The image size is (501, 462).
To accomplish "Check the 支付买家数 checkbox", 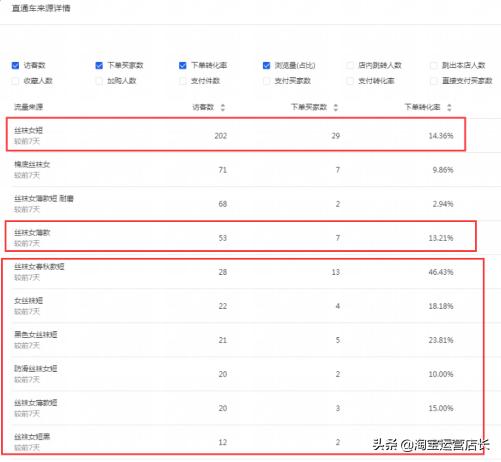I will (266, 81).
